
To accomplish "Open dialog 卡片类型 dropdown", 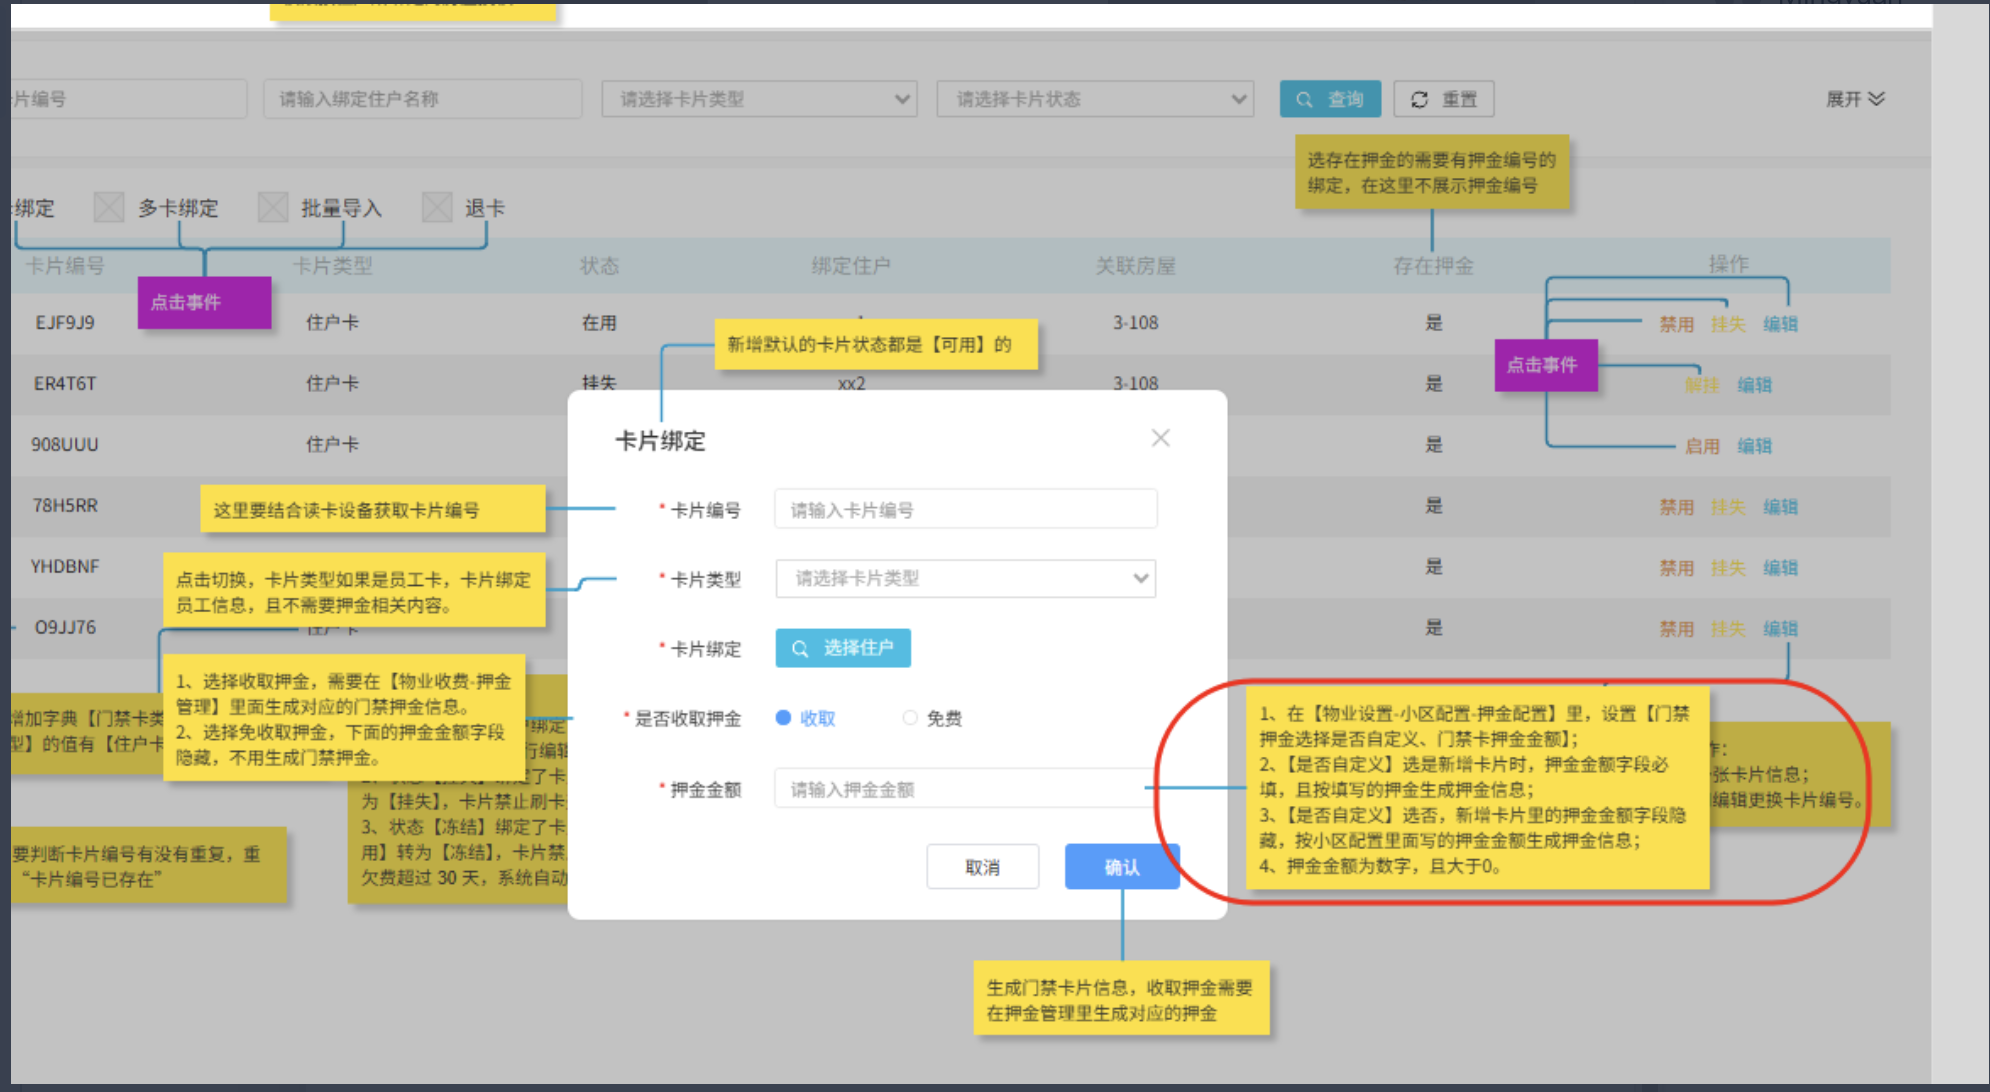I will coord(965,579).
